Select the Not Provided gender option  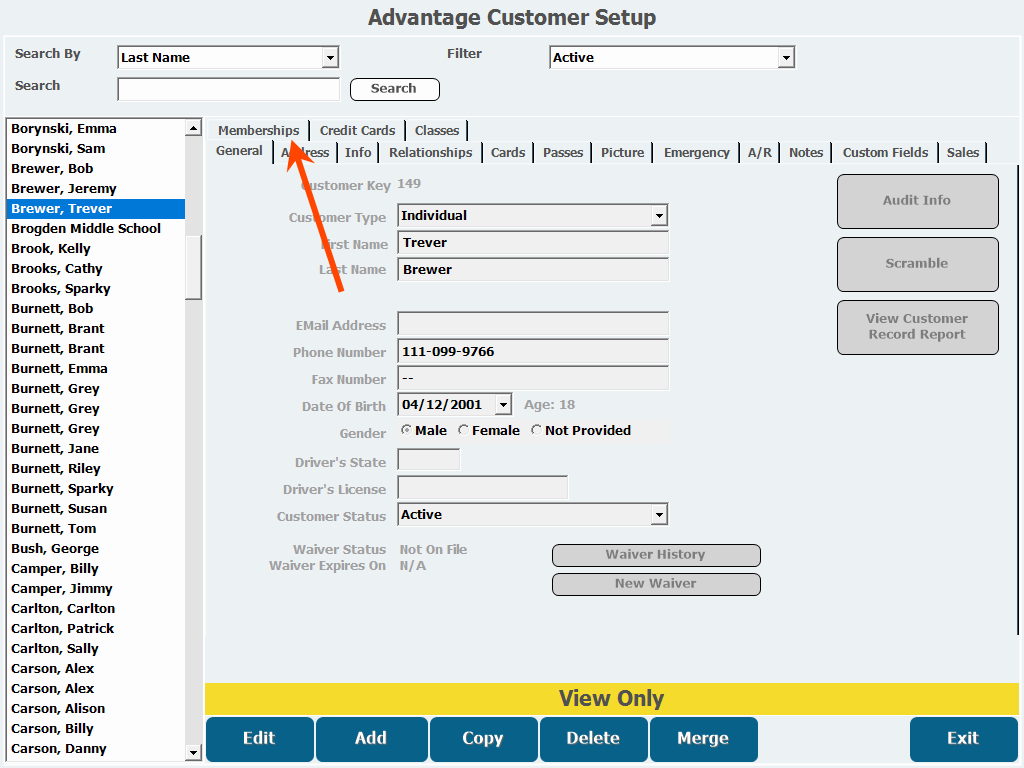point(536,430)
